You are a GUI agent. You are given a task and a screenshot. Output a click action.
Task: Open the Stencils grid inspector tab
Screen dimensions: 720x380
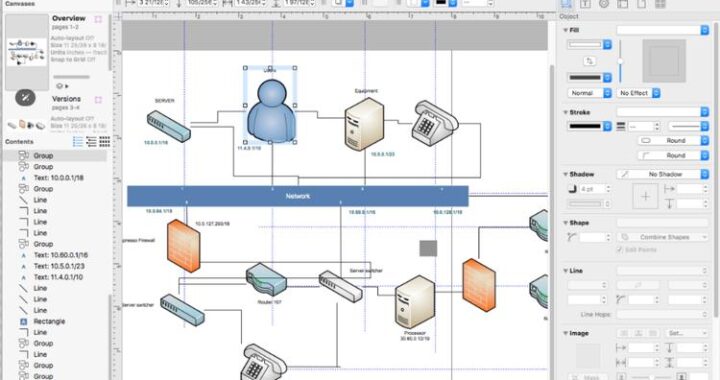(660, 4)
